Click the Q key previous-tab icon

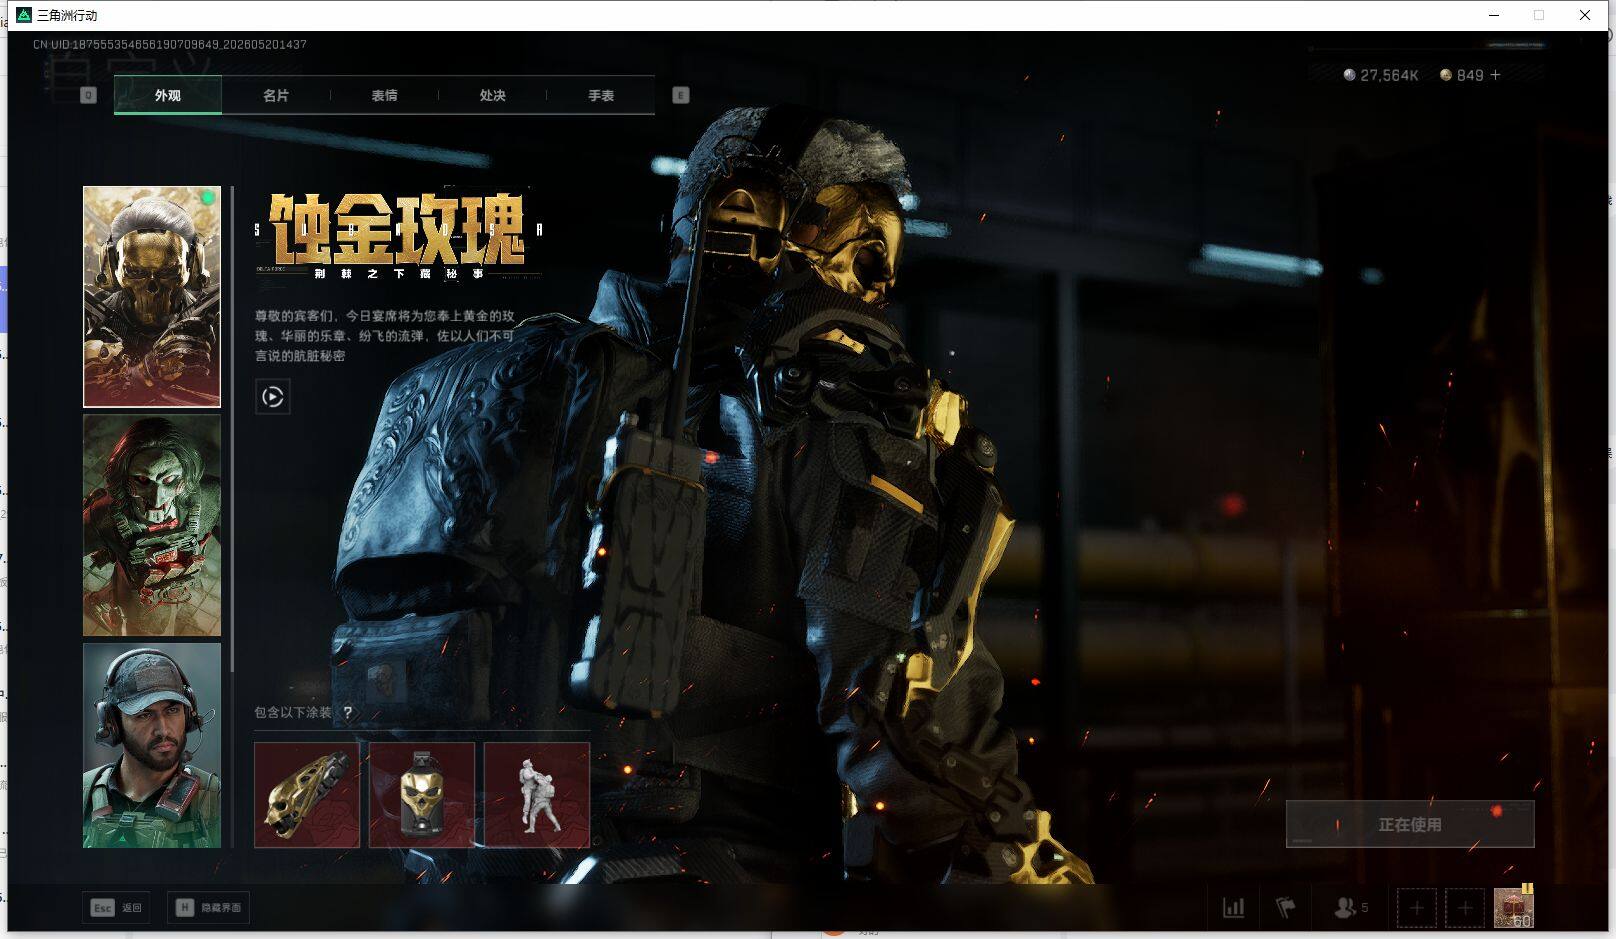pyautogui.click(x=88, y=95)
